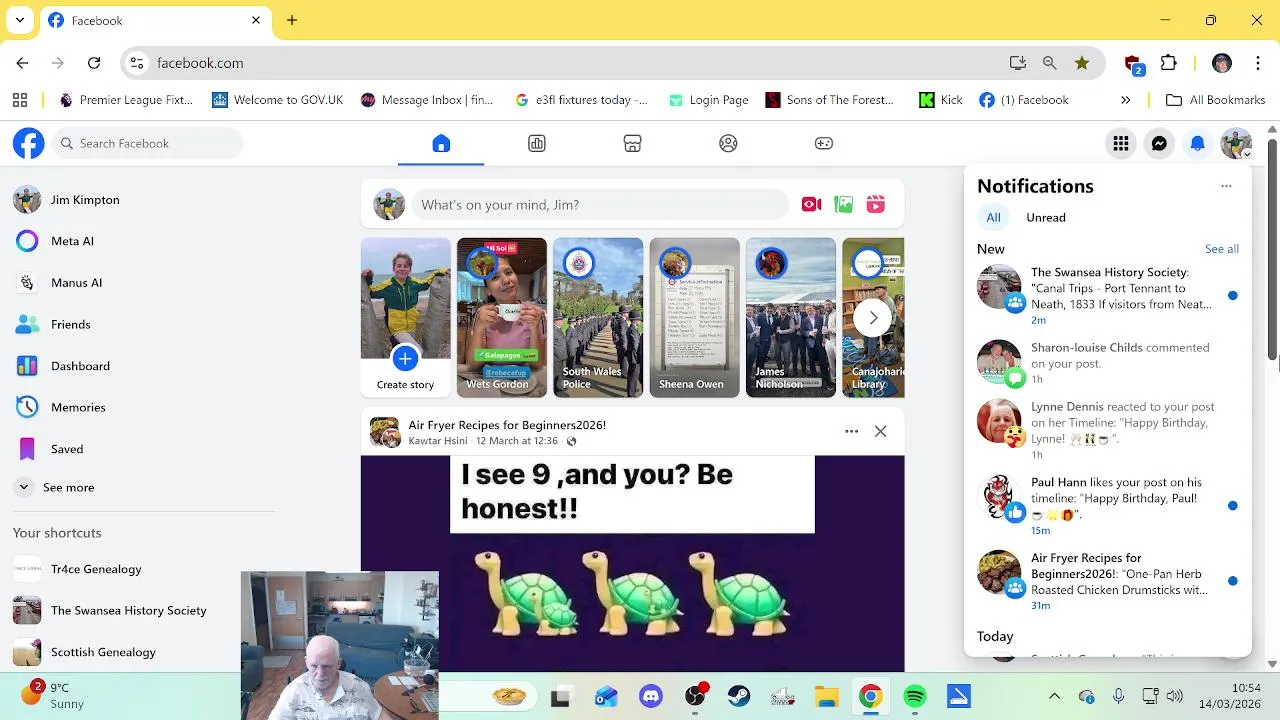Click the Facebook logo
This screenshot has width=1280, height=720.
click(28, 144)
